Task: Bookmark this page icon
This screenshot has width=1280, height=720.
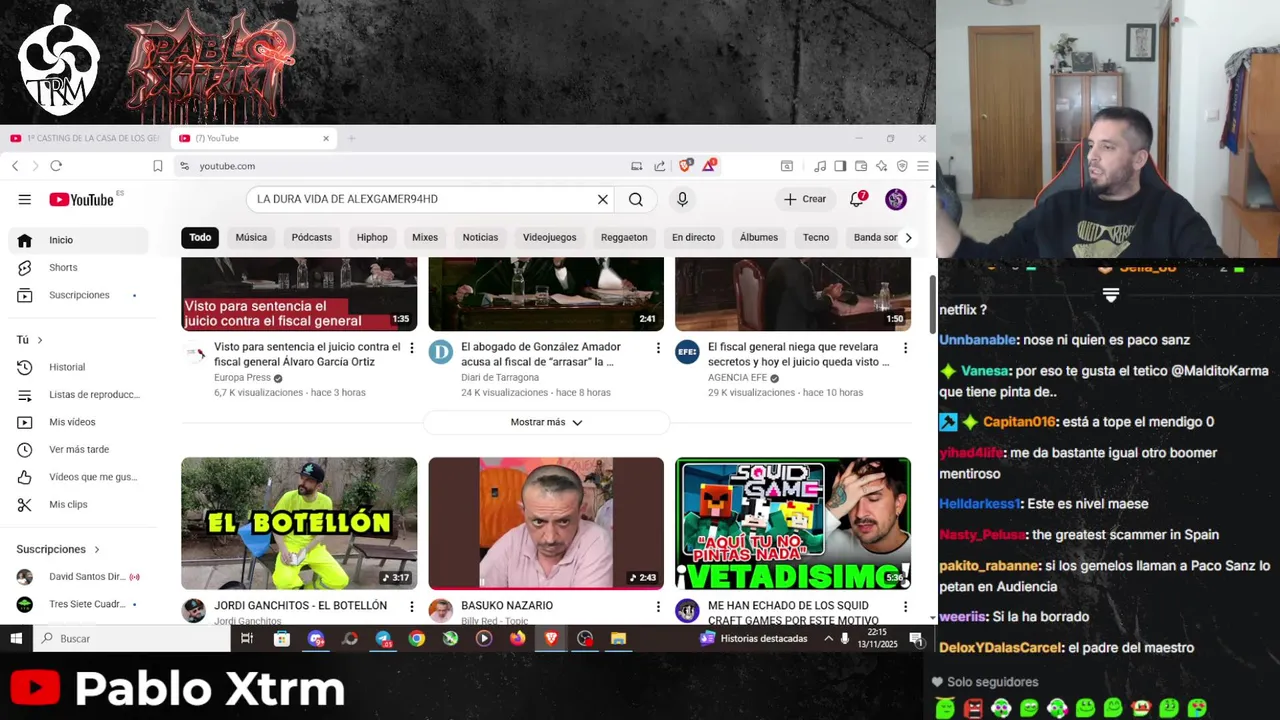Action: pyautogui.click(x=157, y=166)
